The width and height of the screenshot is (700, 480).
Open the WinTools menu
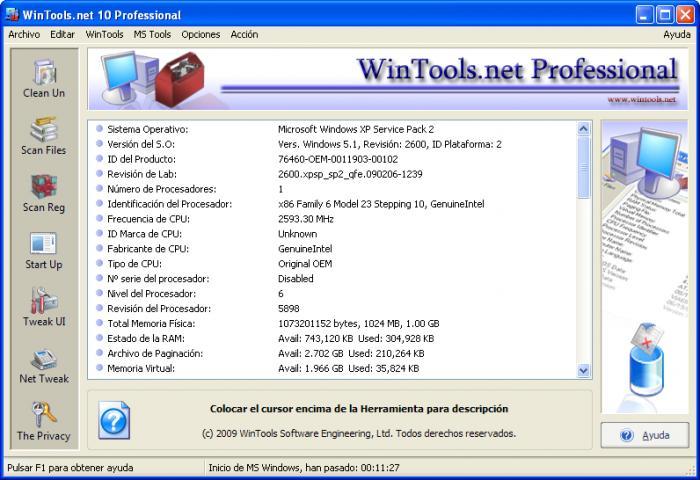pyautogui.click(x=104, y=34)
